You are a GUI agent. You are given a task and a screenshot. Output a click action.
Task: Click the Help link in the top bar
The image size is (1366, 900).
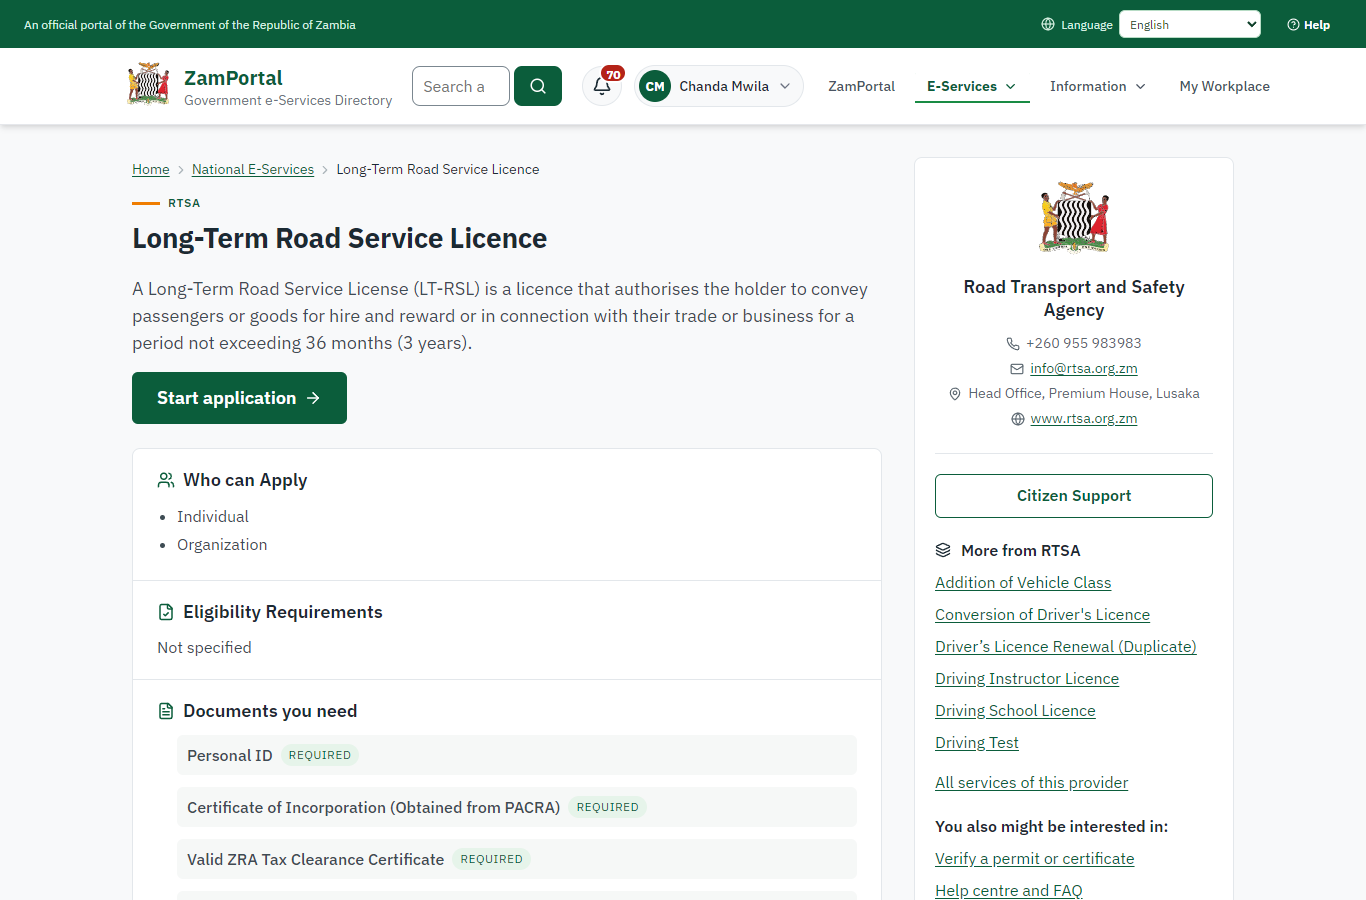pos(1309,25)
